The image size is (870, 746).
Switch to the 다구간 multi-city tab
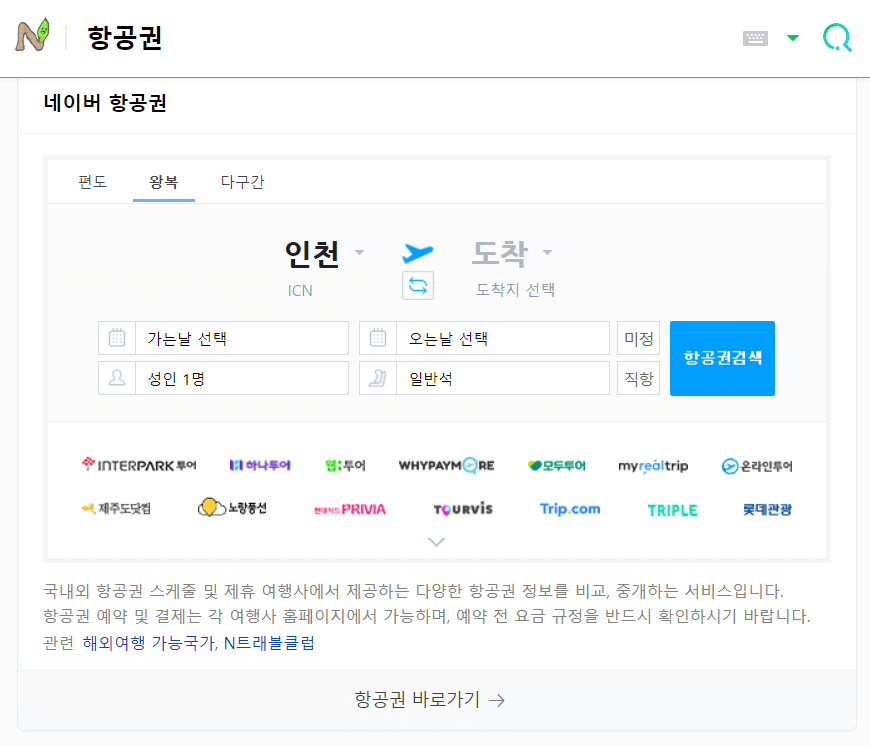241,183
